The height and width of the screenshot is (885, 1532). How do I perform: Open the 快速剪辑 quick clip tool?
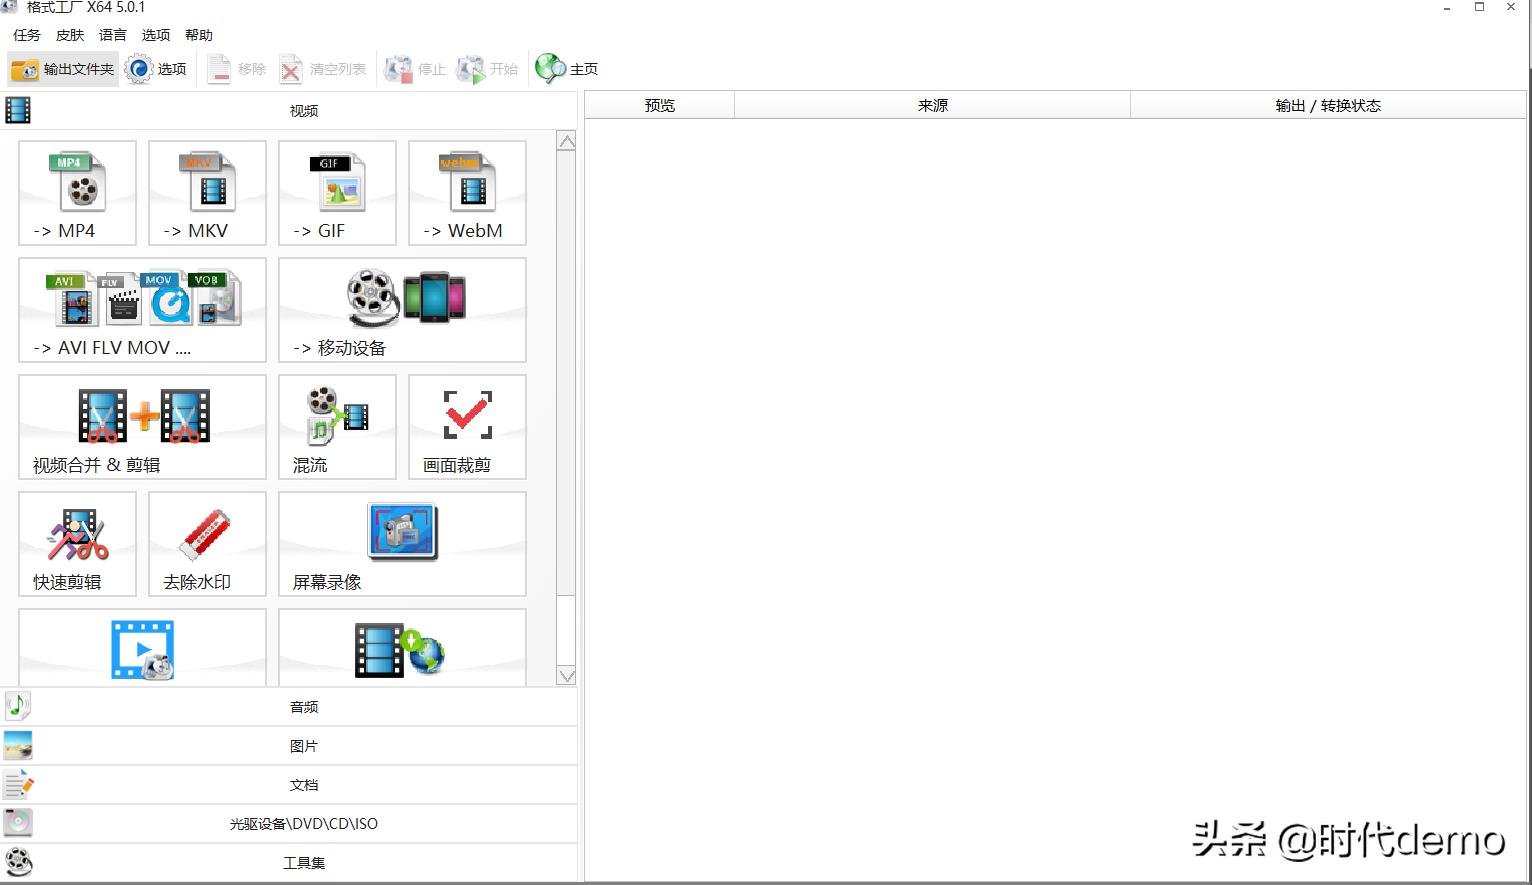[77, 543]
